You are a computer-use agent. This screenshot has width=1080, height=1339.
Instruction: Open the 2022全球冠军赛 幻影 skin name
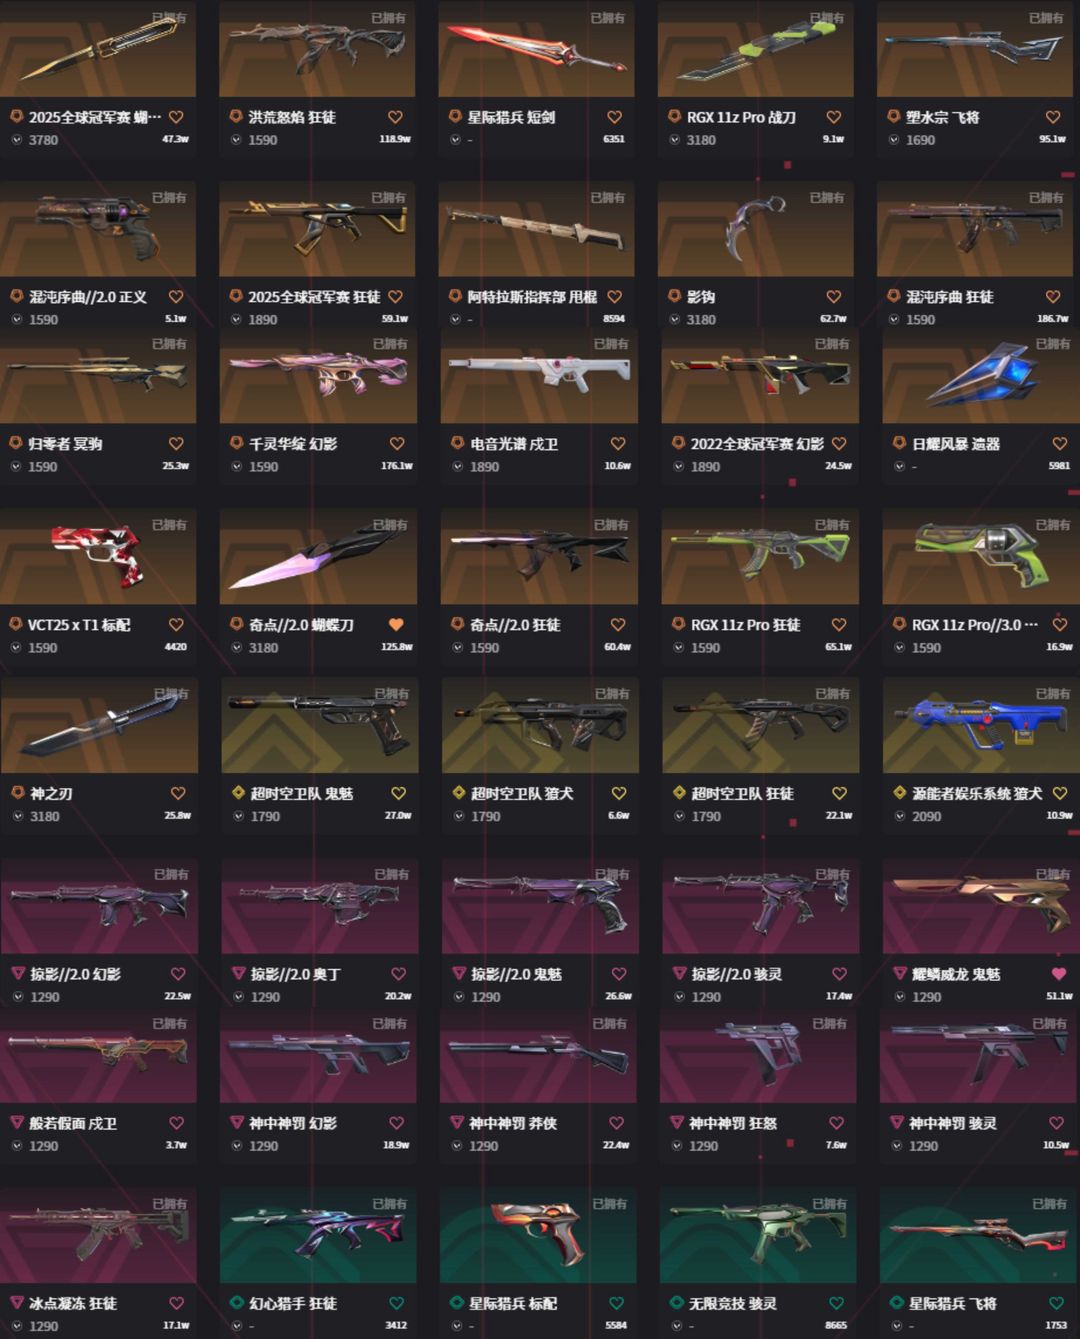[757, 444]
